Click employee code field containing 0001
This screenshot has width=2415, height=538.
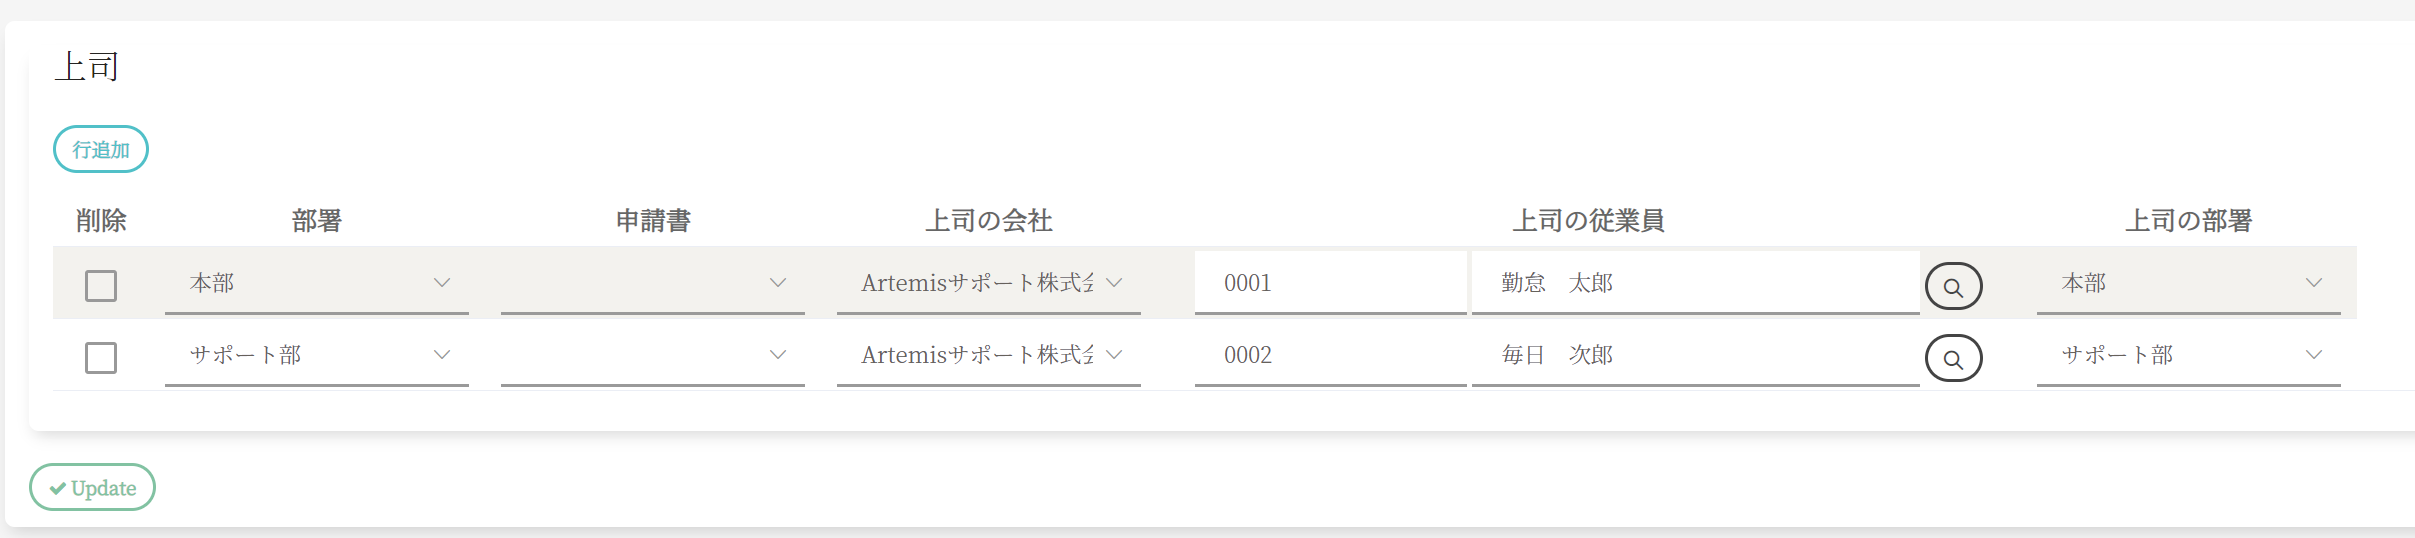tap(1329, 284)
